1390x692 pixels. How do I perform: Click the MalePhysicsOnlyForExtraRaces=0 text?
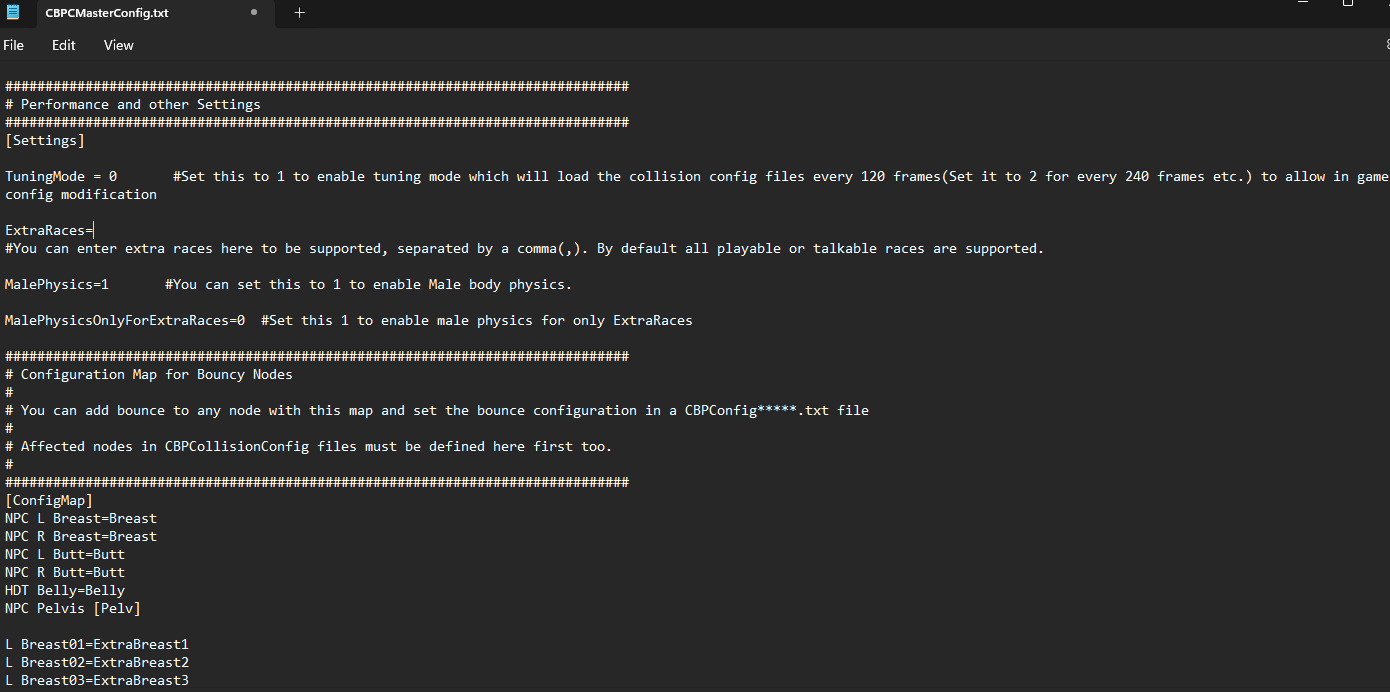pyautogui.click(x=125, y=320)
